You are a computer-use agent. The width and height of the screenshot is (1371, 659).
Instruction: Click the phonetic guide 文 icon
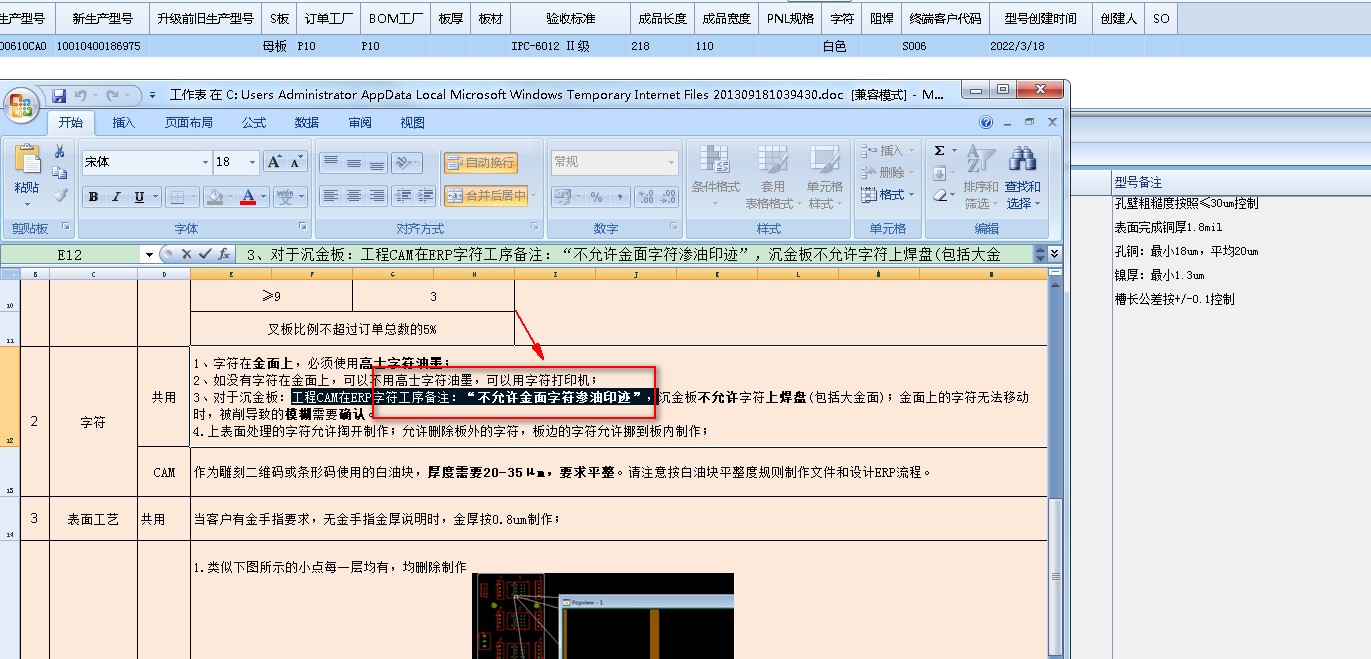[285, 197]
